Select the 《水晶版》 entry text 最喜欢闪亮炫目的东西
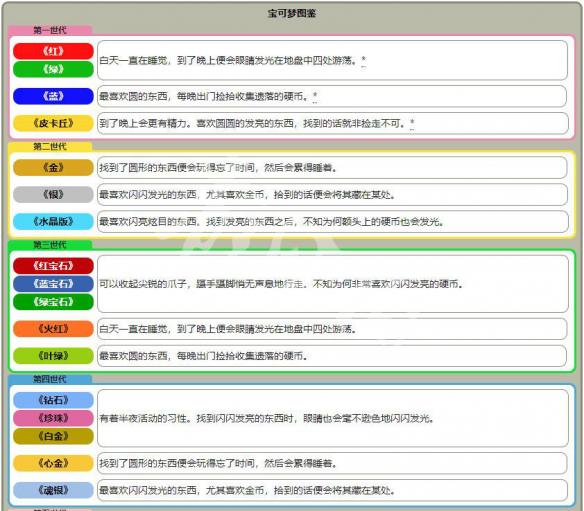The height and width of the screenshot is (511, 584). tap(272, 222)
